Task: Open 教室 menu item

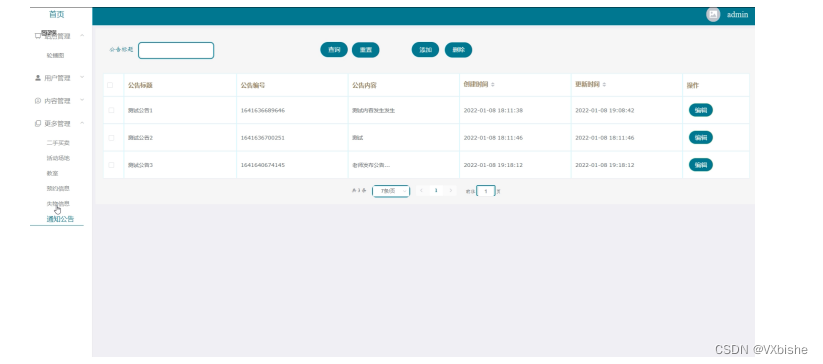Action: (x=52, y=173)
